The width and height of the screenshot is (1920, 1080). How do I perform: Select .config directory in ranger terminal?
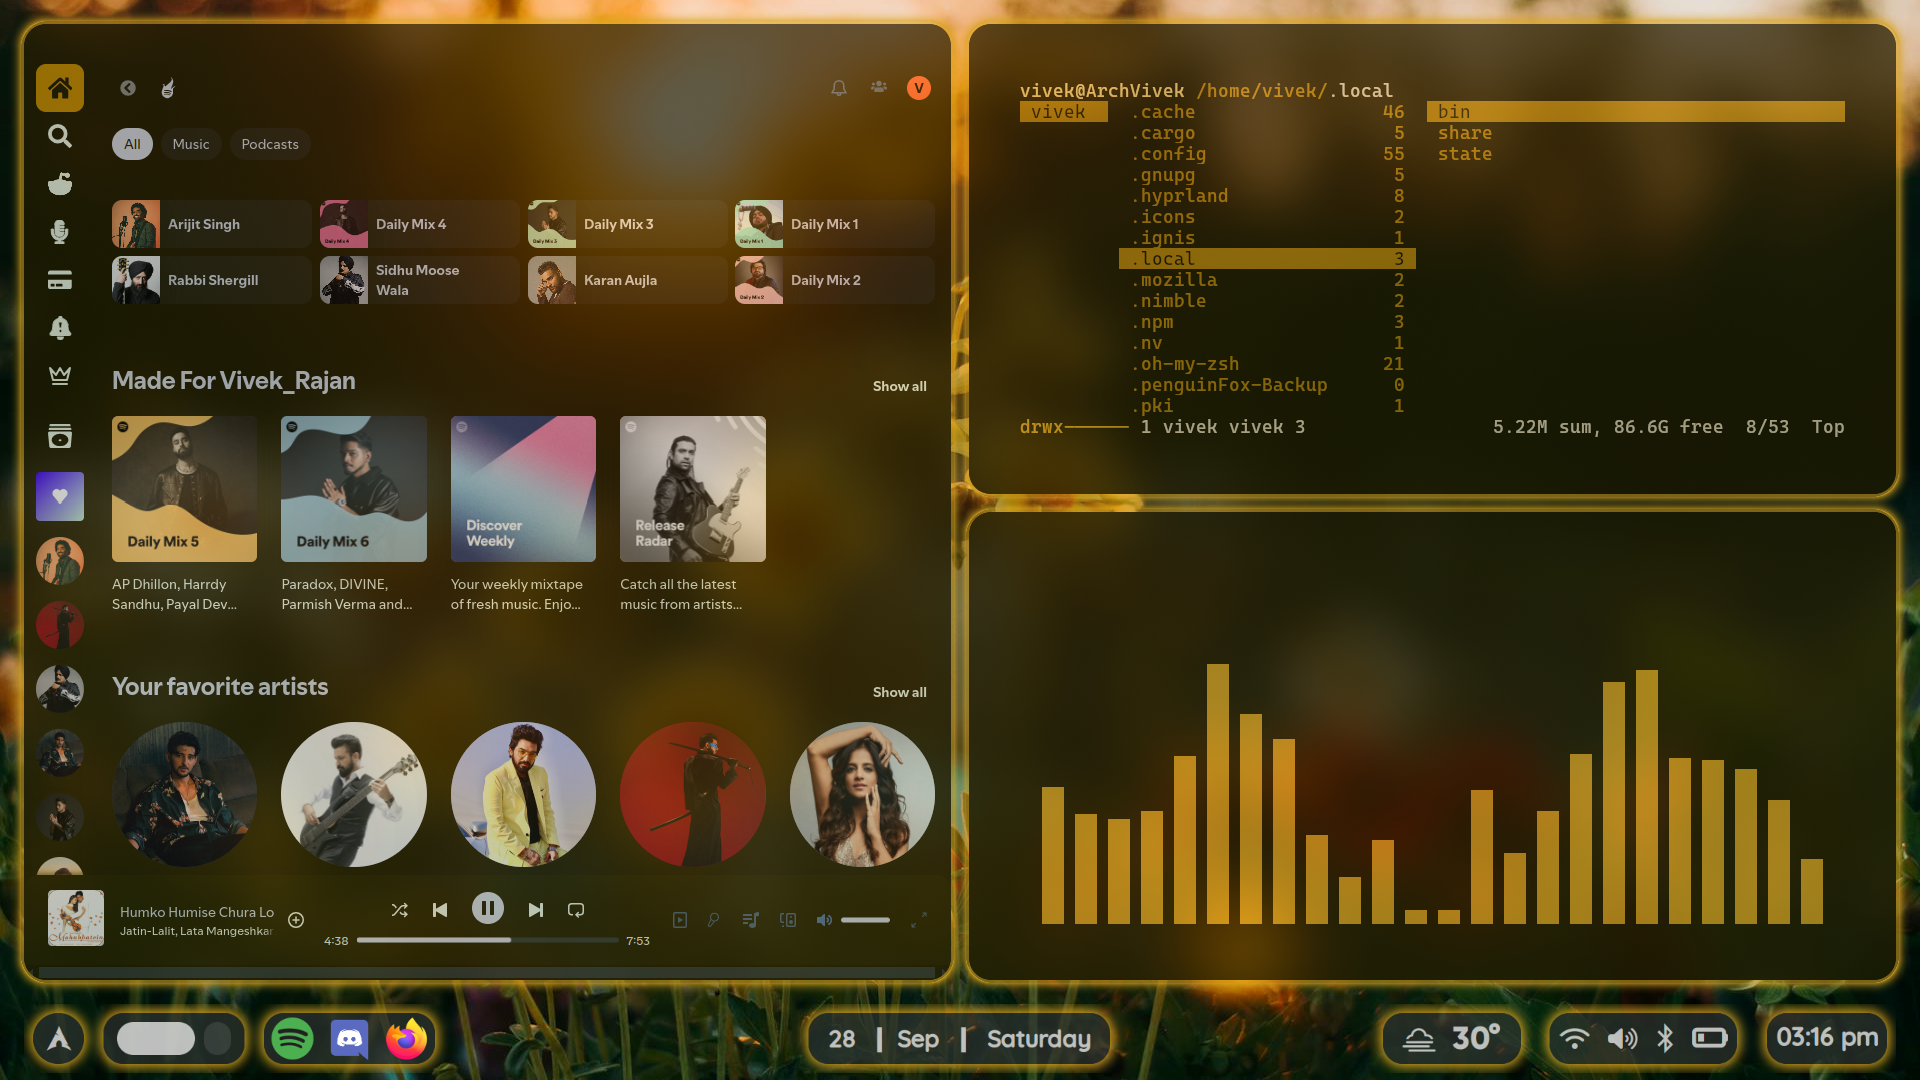tap(1267, 154)
